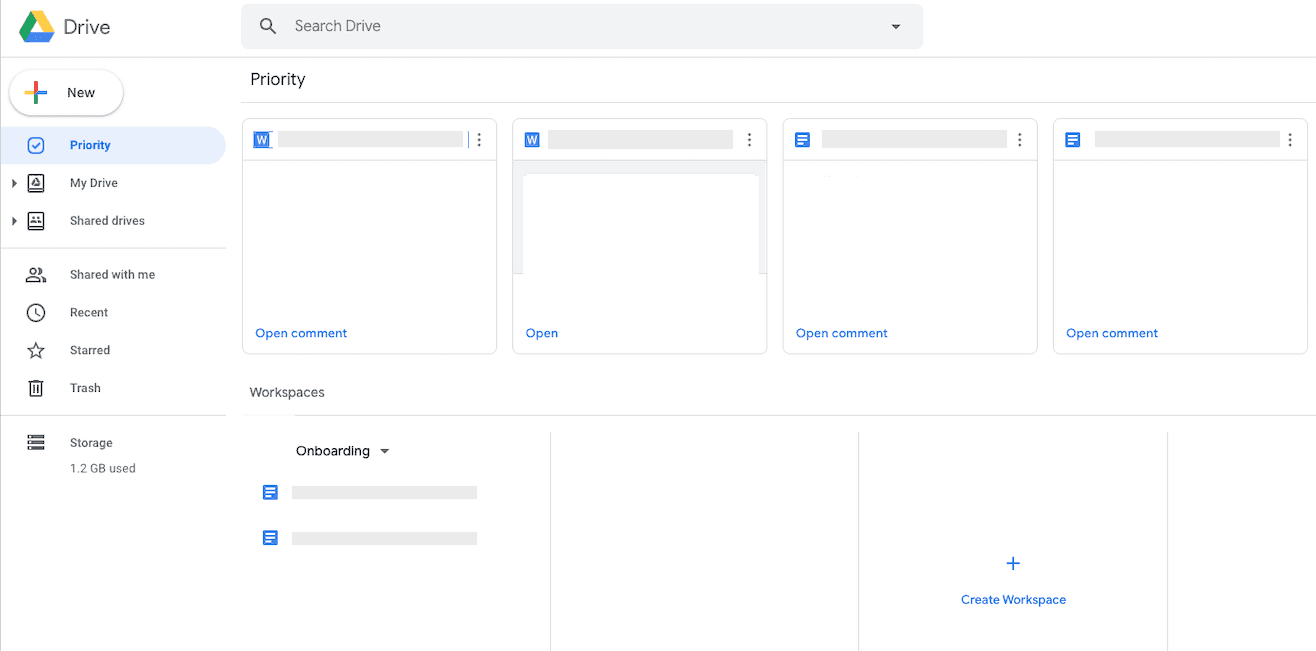Open more options on first priority card
This screenshot has height=651, width=1316.
point(479,140)
